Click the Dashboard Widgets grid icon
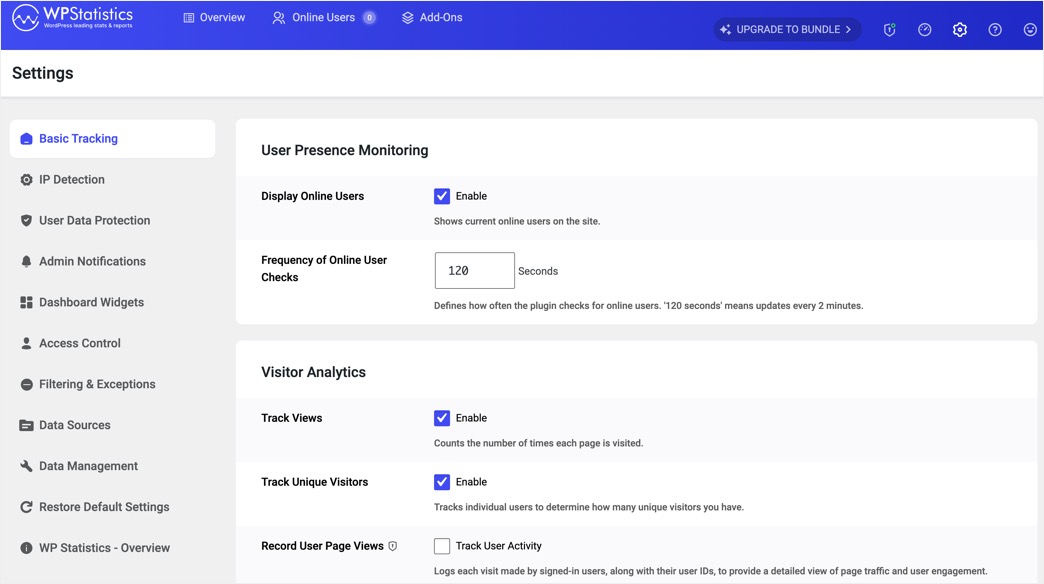This screenshot has height=584, width=1044. 26,302
